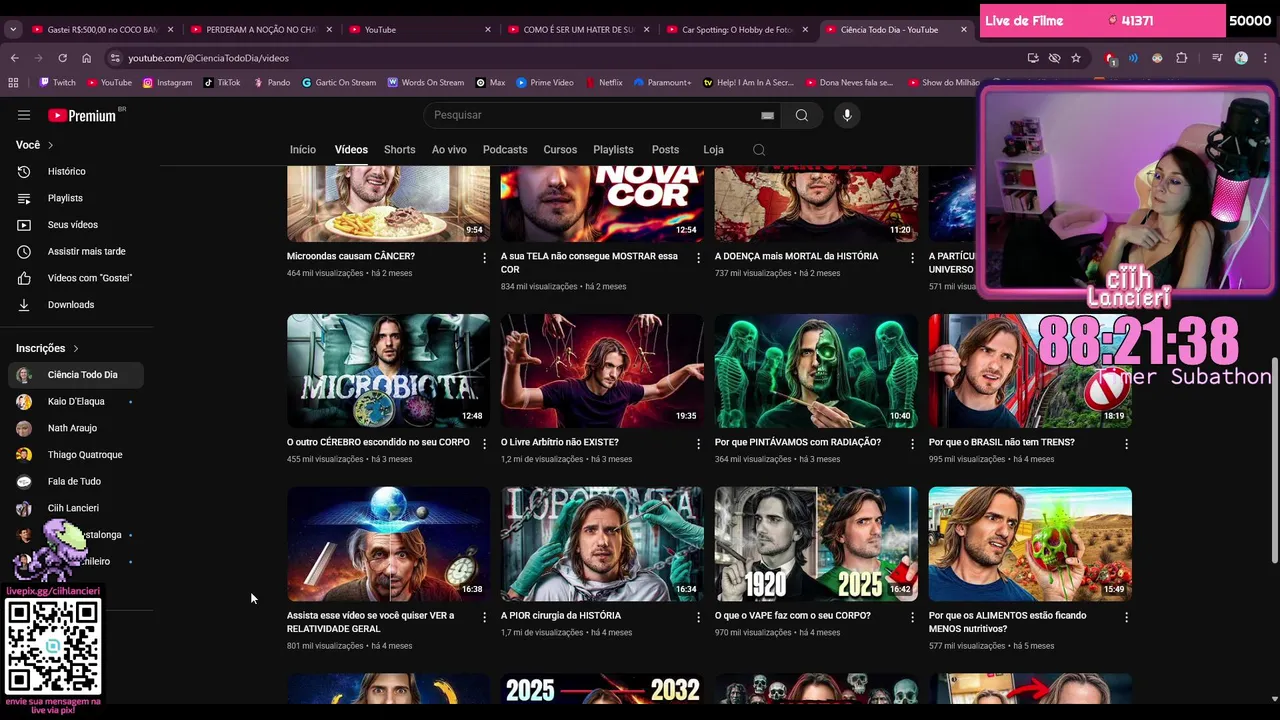Open options menu for 'A DOENÇA mais MORTAL' video
This screenshot has height=720, width=1280.
(912, 257)
